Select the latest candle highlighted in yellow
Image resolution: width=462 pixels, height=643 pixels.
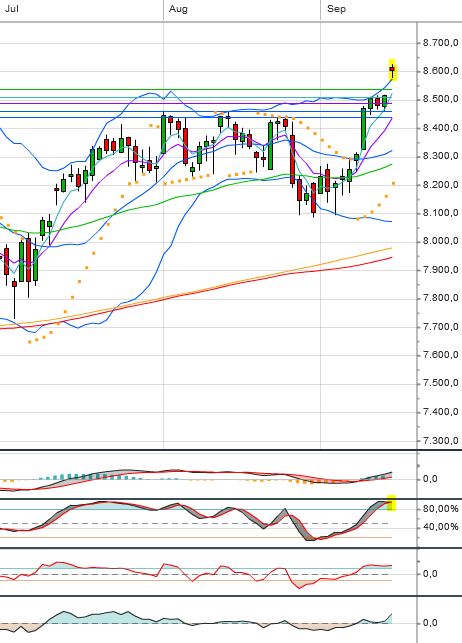[x=392, y=70]
